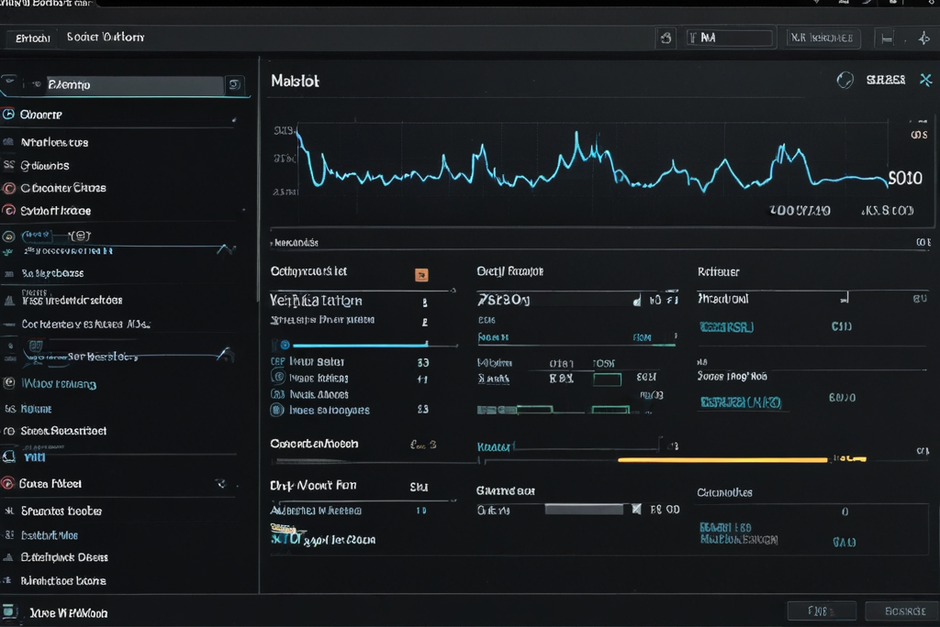Expand the Cloeerte section chevron
Viewport: 940px width, 627px height.
[x=234, y=120]
